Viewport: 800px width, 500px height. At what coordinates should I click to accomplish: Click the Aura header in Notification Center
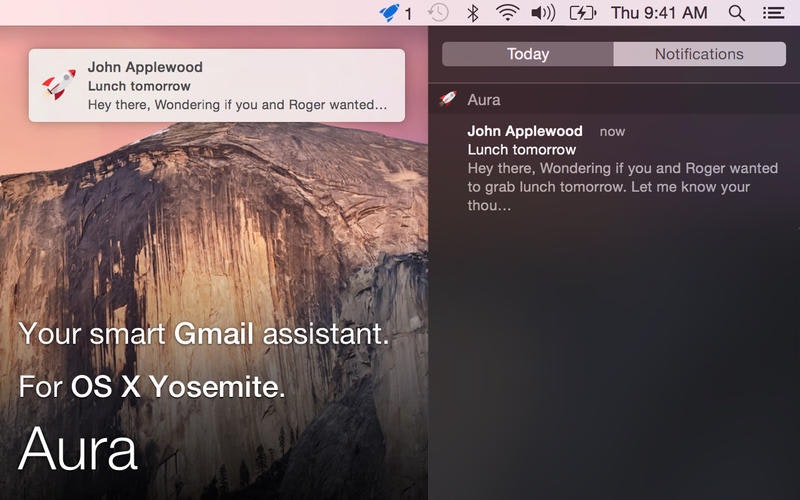614,99
